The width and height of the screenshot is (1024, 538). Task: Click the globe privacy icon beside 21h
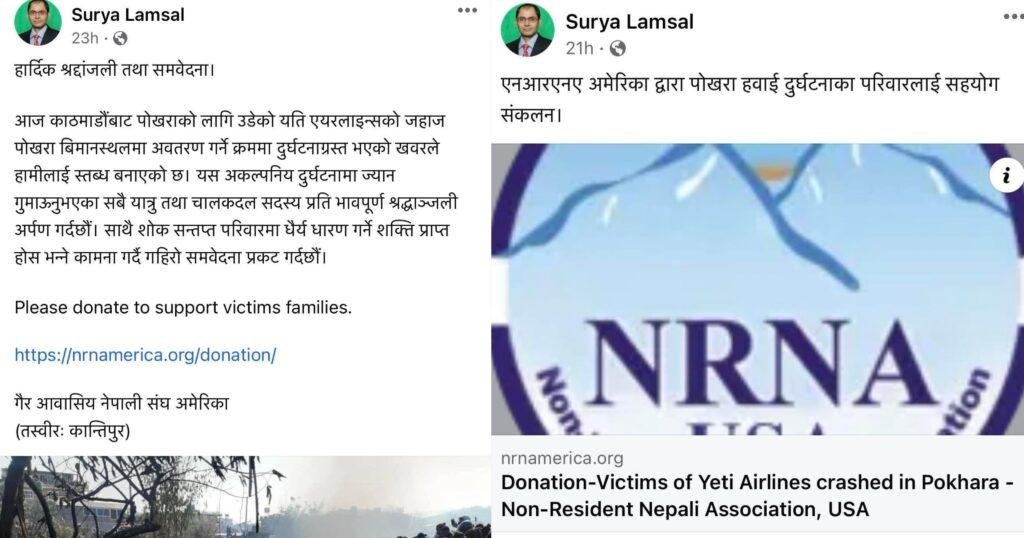[617, 48]
